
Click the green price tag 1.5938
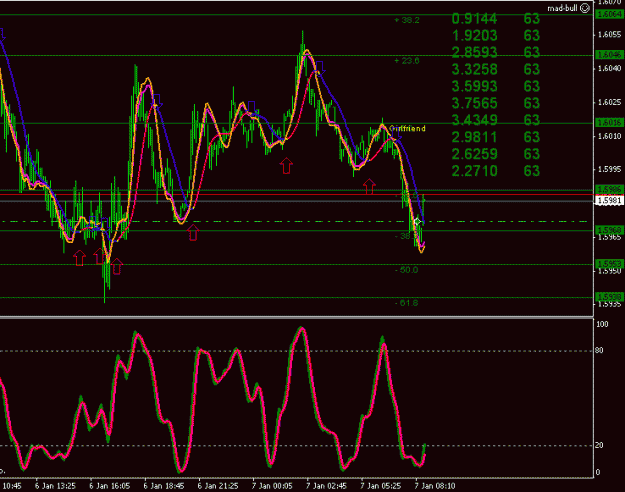[609, 297]
